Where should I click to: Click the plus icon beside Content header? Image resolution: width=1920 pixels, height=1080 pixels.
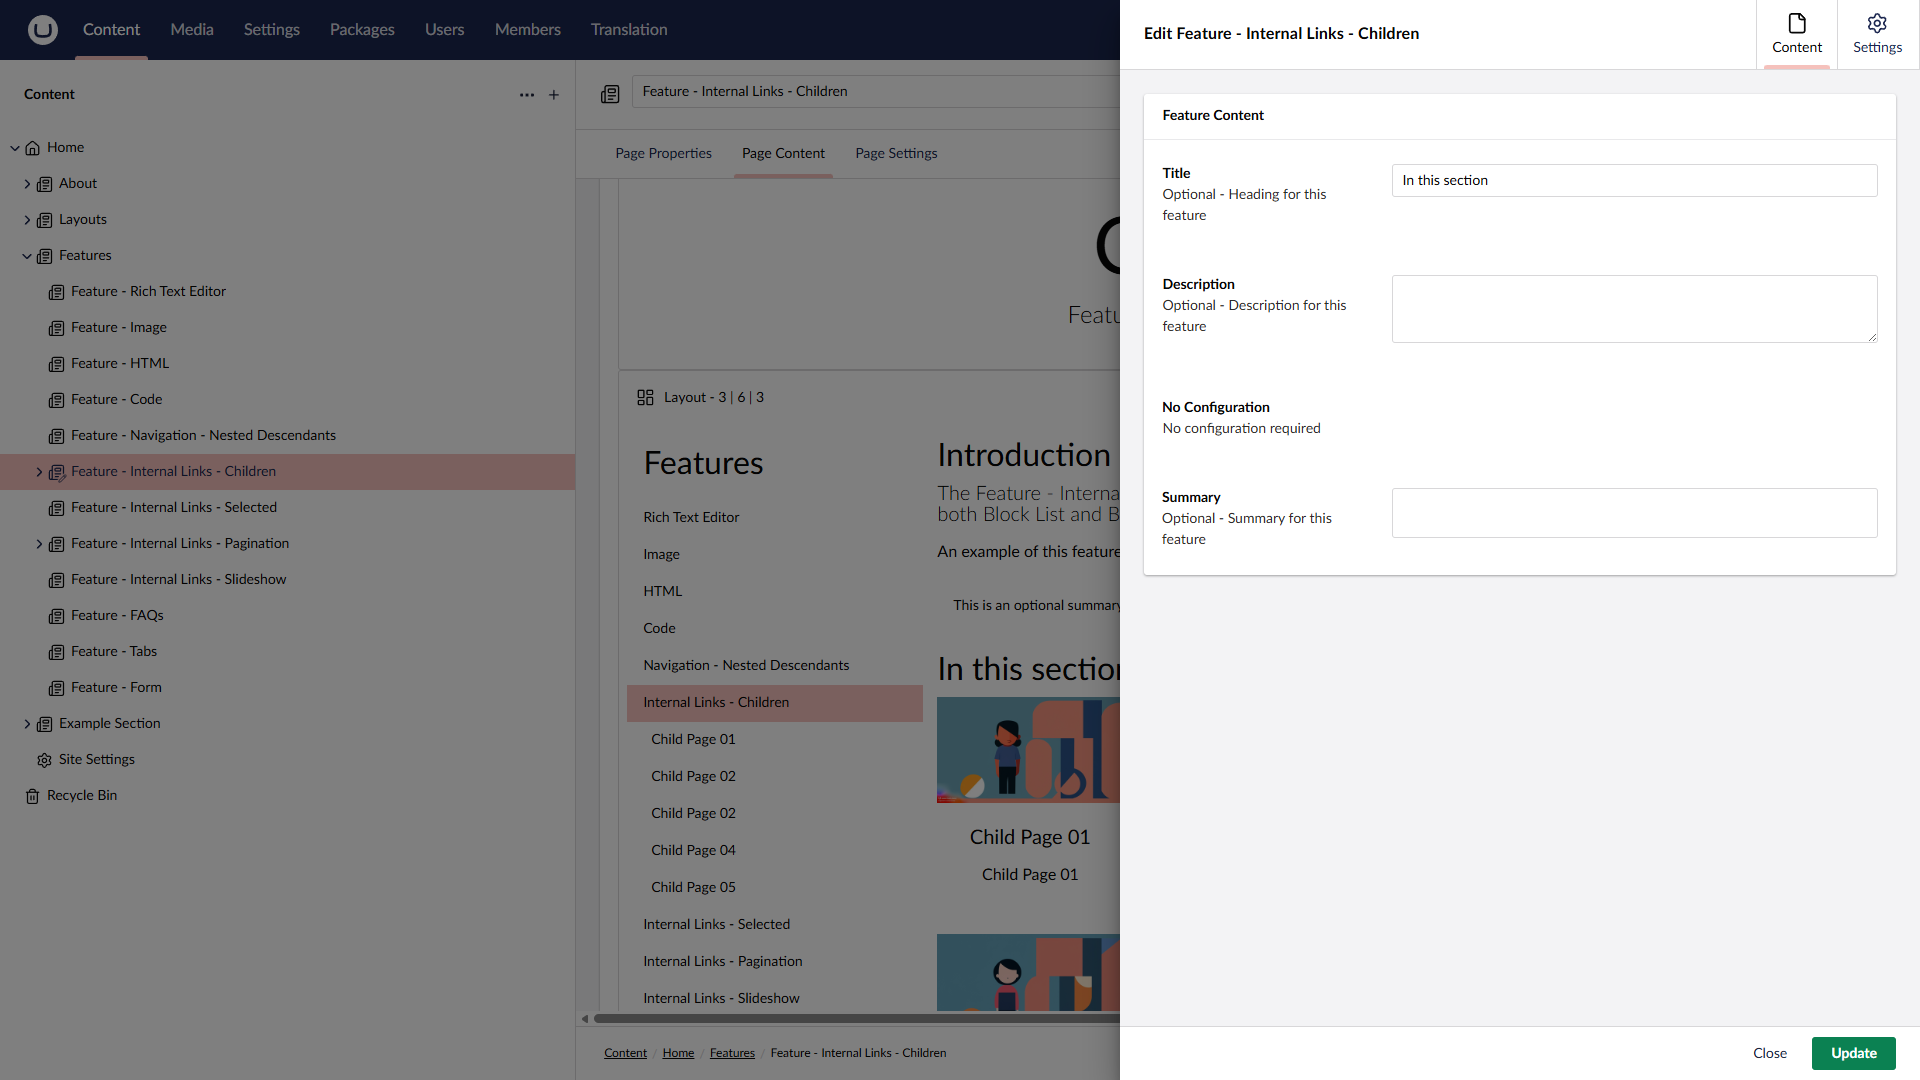coord(554,95)
